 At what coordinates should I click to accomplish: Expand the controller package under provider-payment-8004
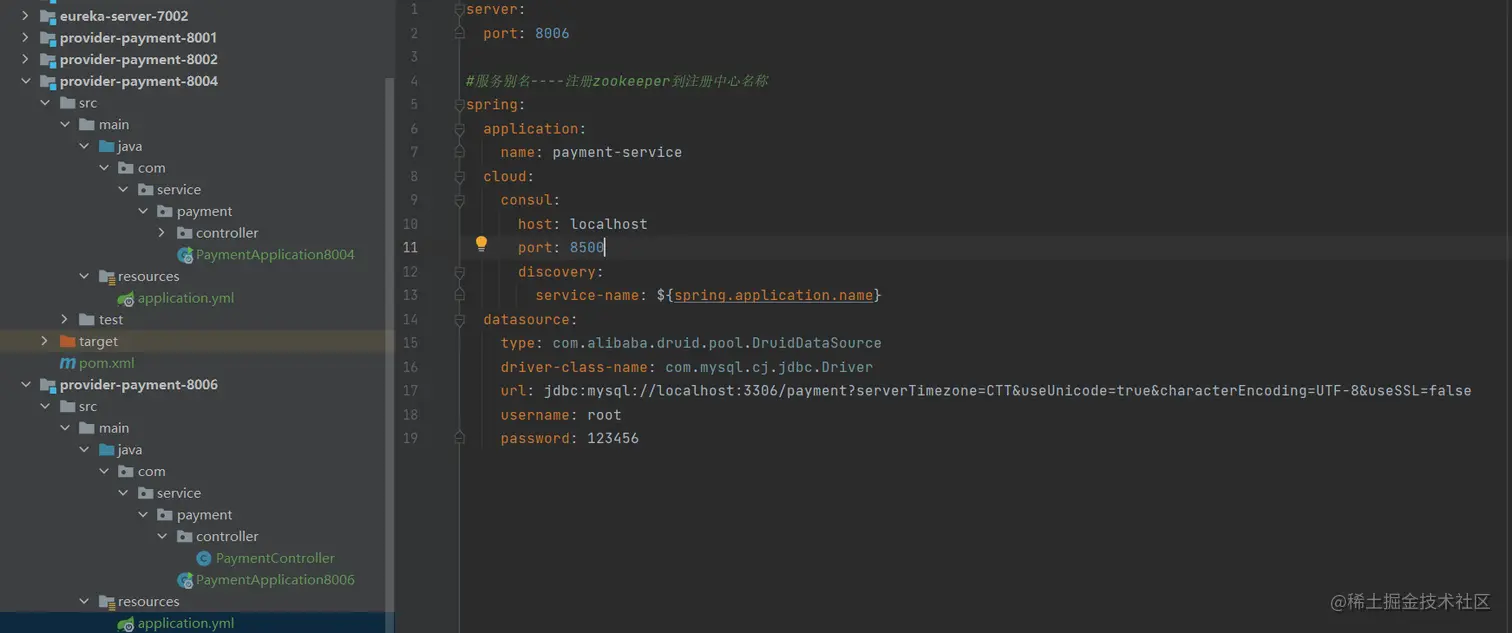[x=162, y=233]
